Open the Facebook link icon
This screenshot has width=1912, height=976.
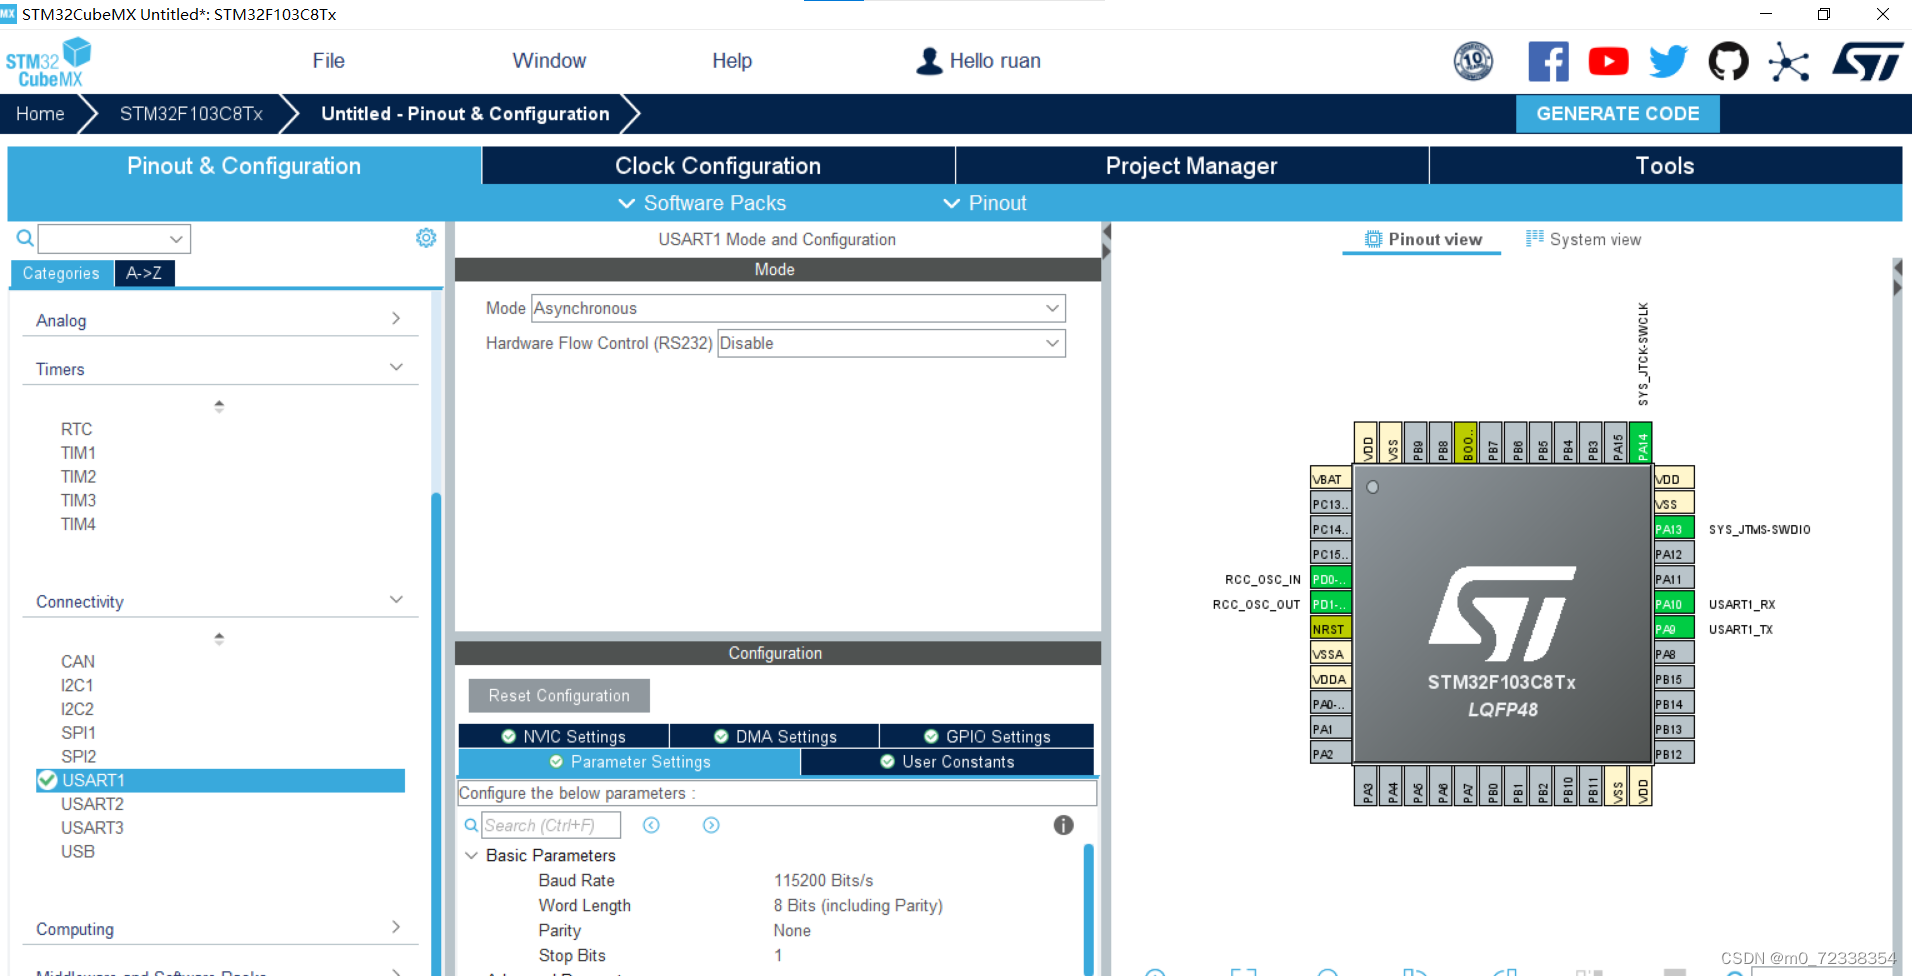click(1548, 62)
